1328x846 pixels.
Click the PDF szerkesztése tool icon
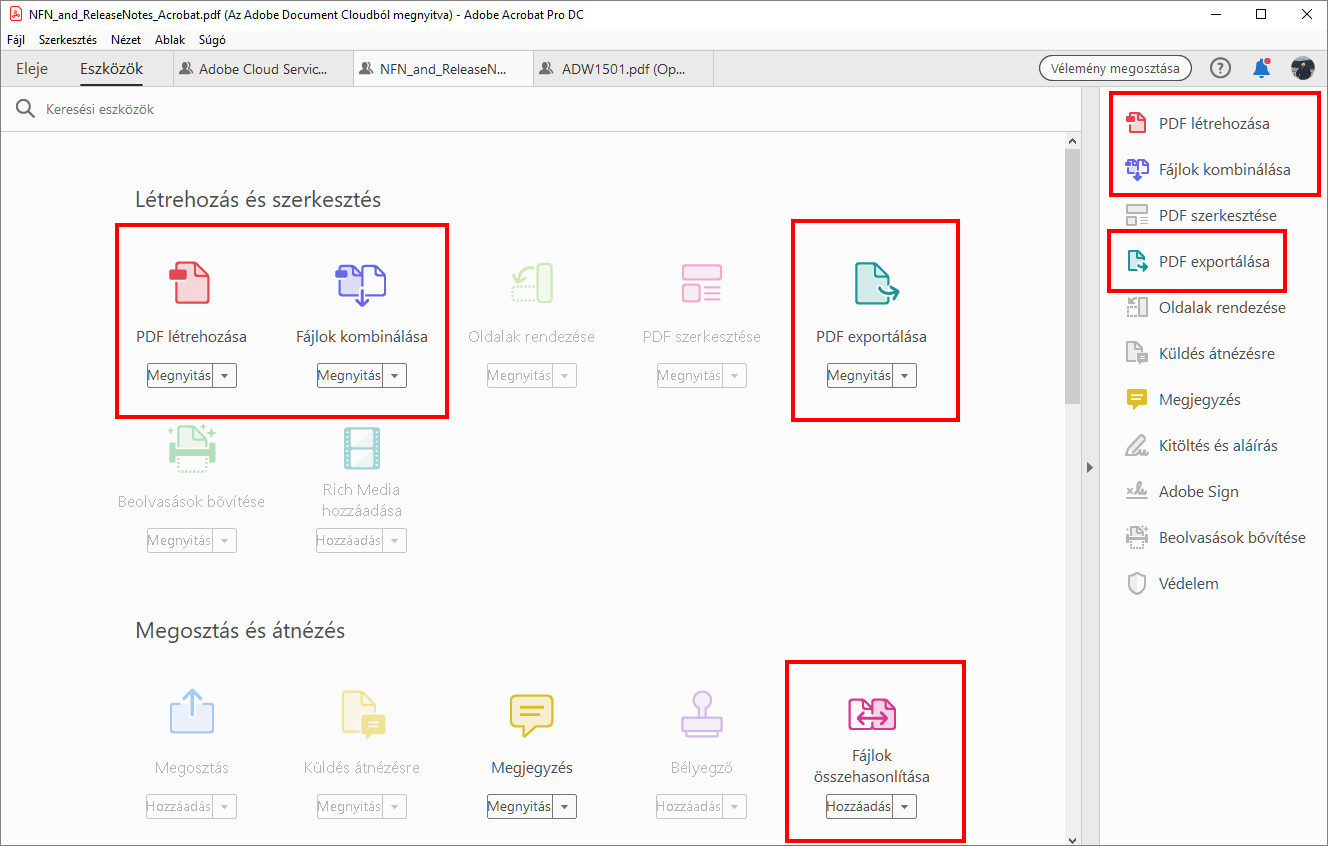[701, 283]
